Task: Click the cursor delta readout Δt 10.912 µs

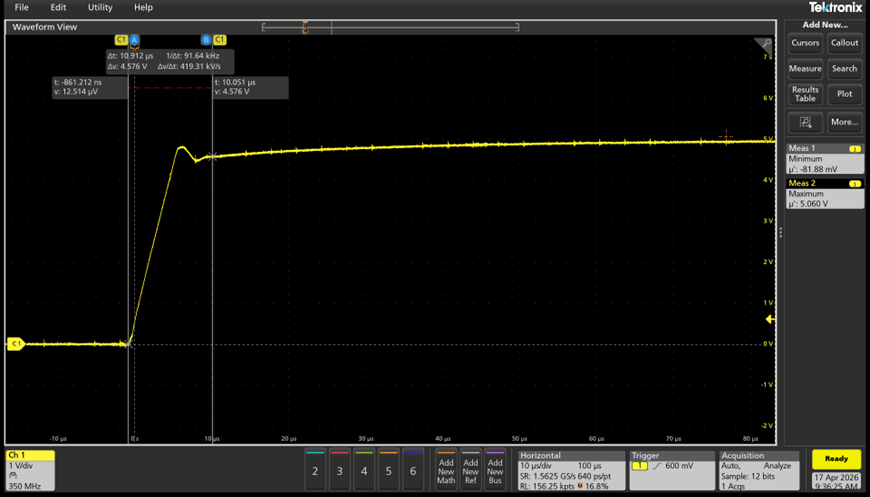Action: [x=131, y=56]
